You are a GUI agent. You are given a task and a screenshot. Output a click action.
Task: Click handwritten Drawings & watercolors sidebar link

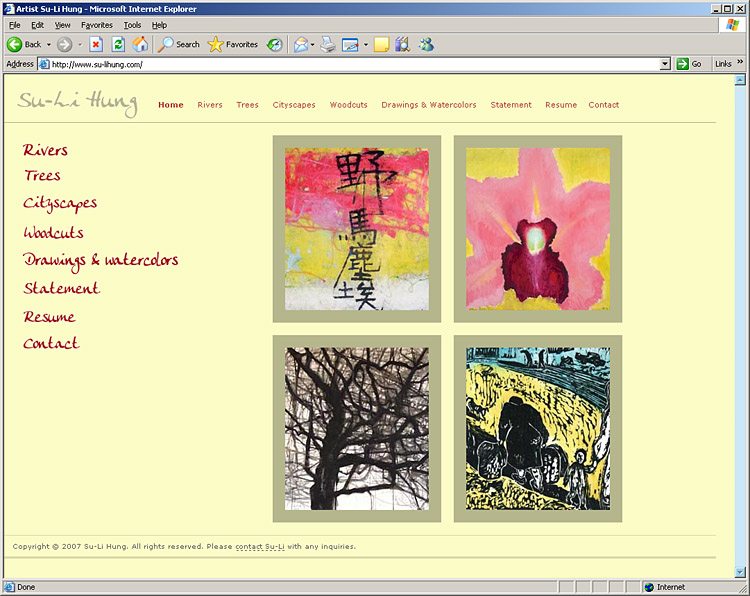tap(100, 261)
